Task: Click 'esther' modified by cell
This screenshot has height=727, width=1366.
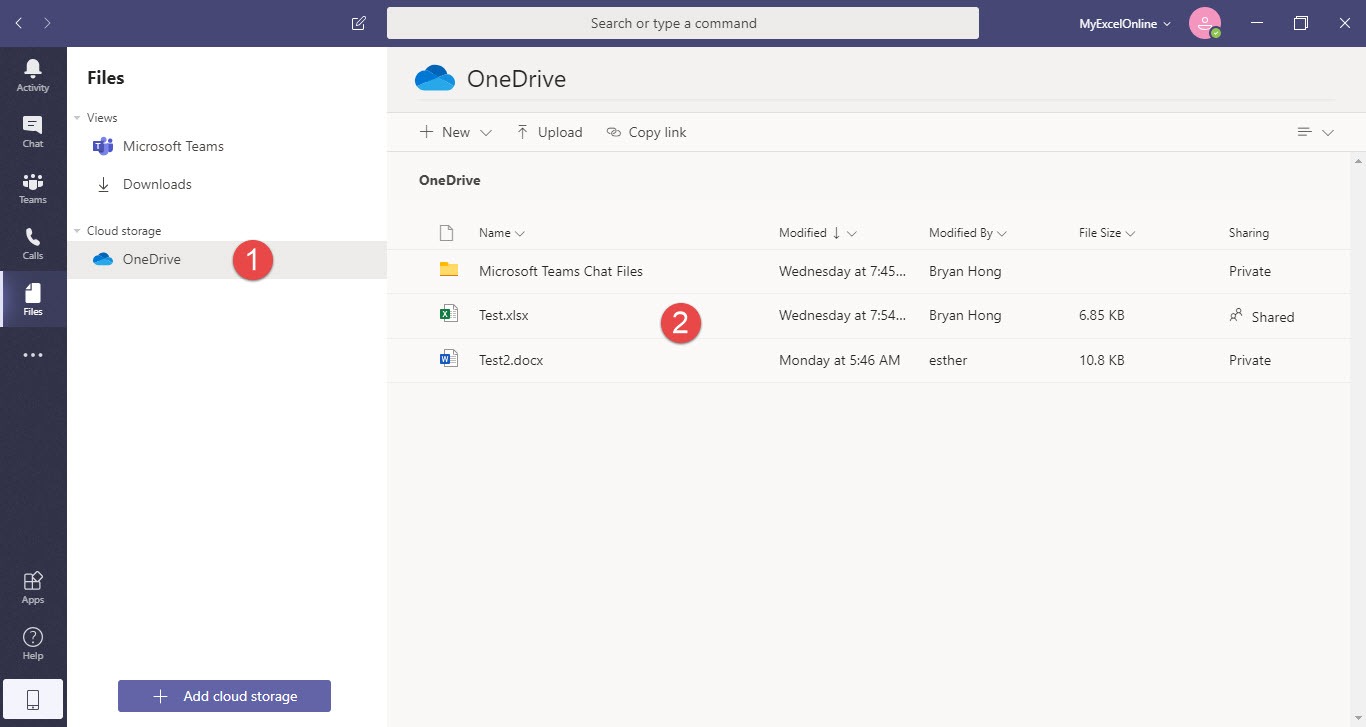Action: 948,360
